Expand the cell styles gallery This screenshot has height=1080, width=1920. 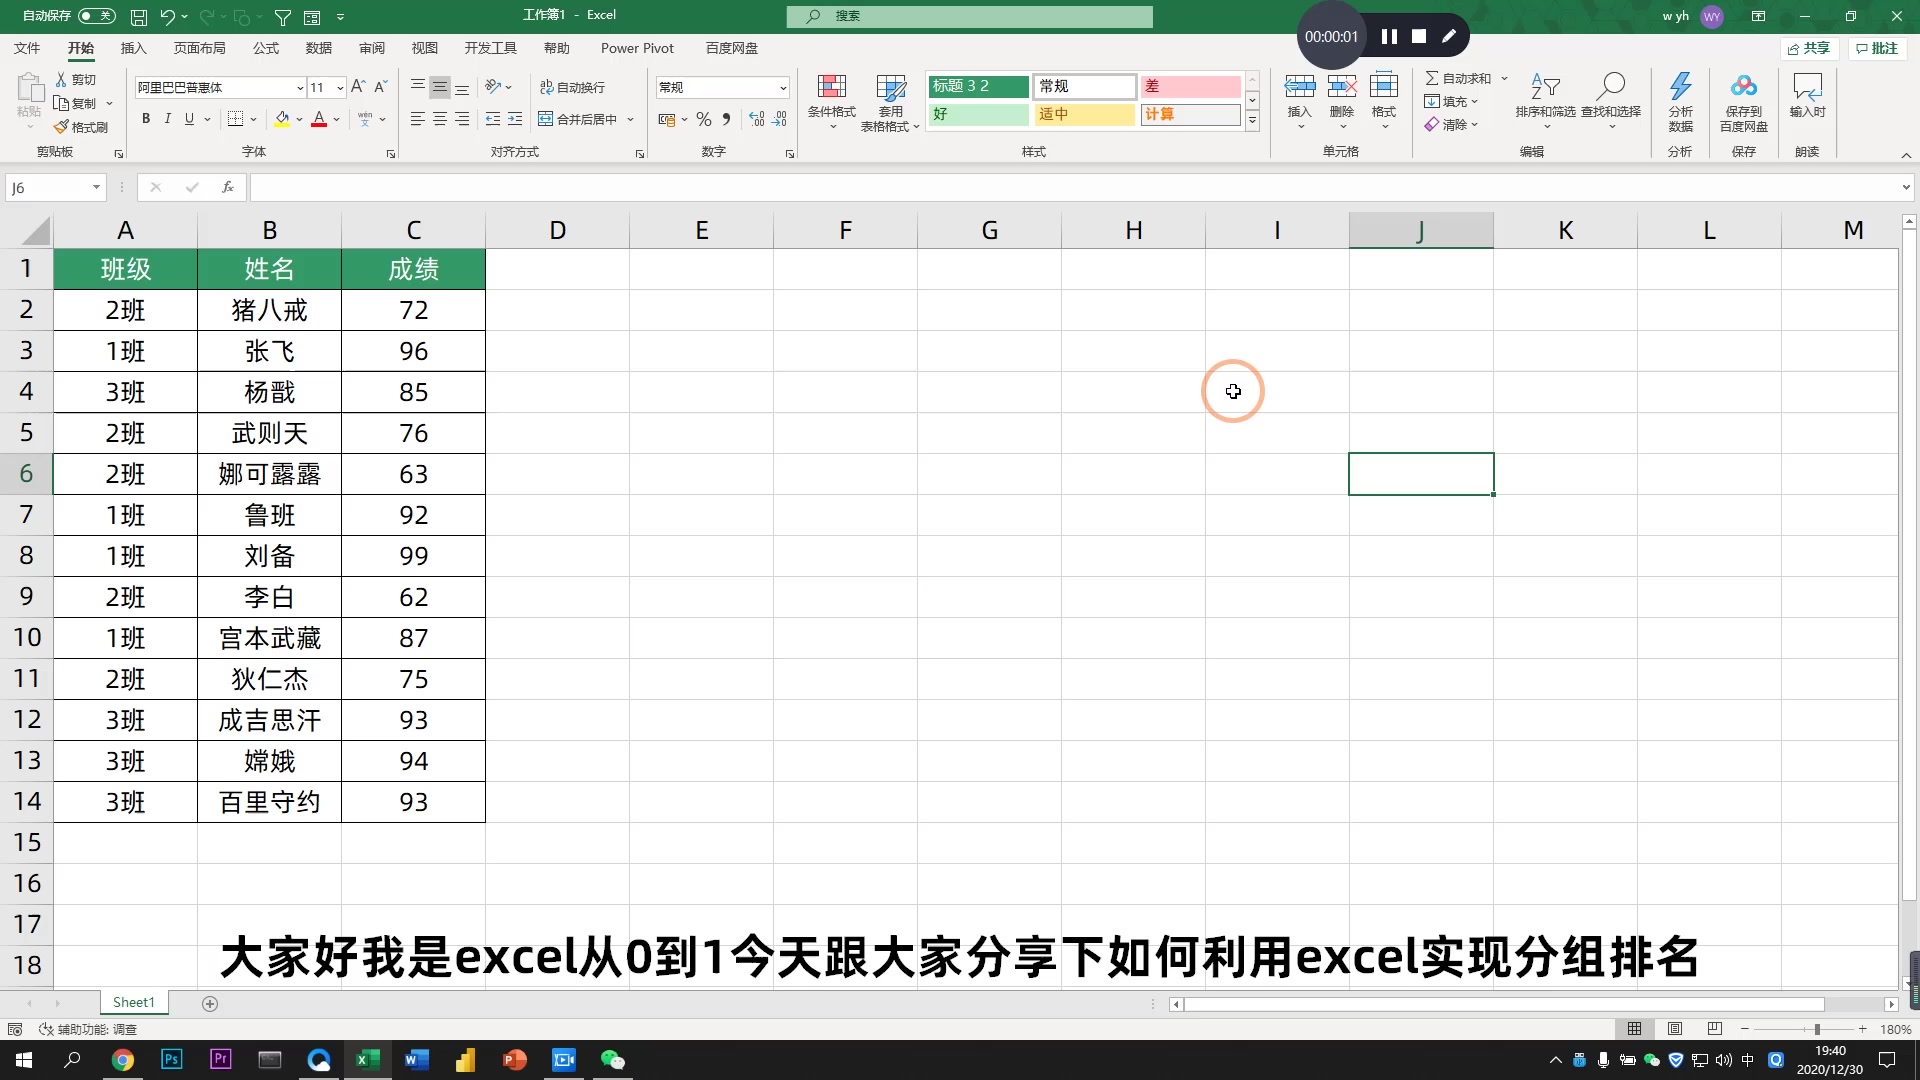coord(1252,120)
